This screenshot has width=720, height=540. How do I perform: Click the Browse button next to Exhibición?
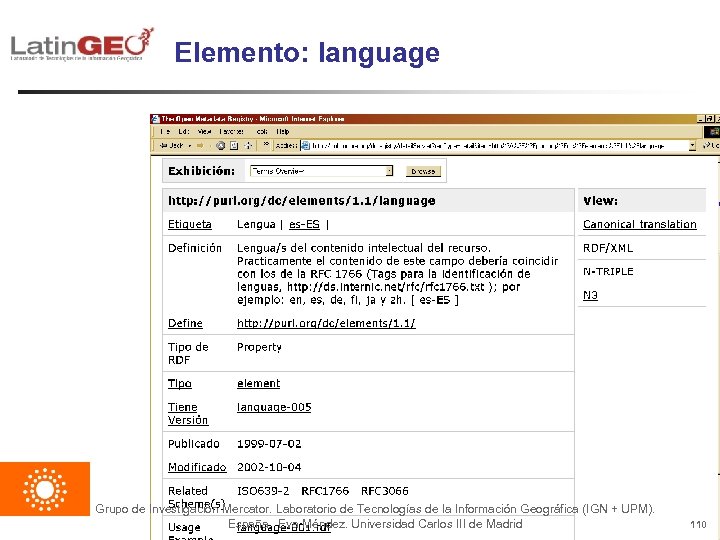click(423, 171)
